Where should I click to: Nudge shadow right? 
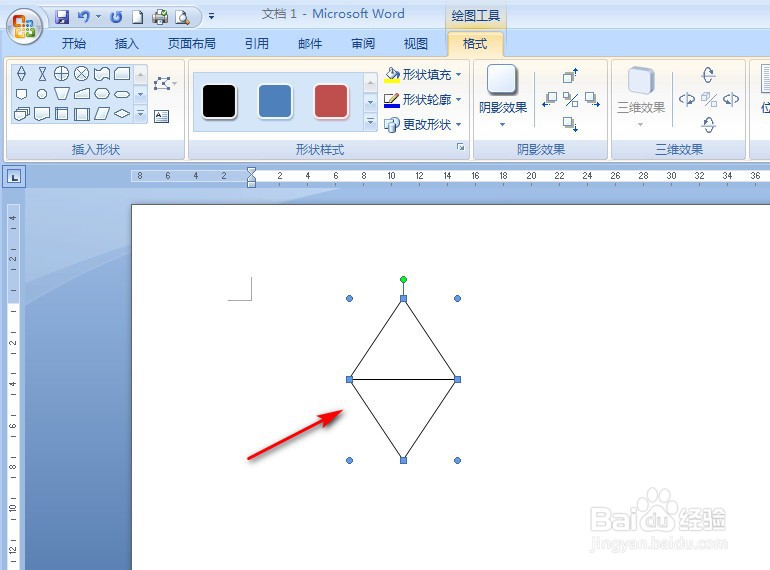tap(592, 100)
